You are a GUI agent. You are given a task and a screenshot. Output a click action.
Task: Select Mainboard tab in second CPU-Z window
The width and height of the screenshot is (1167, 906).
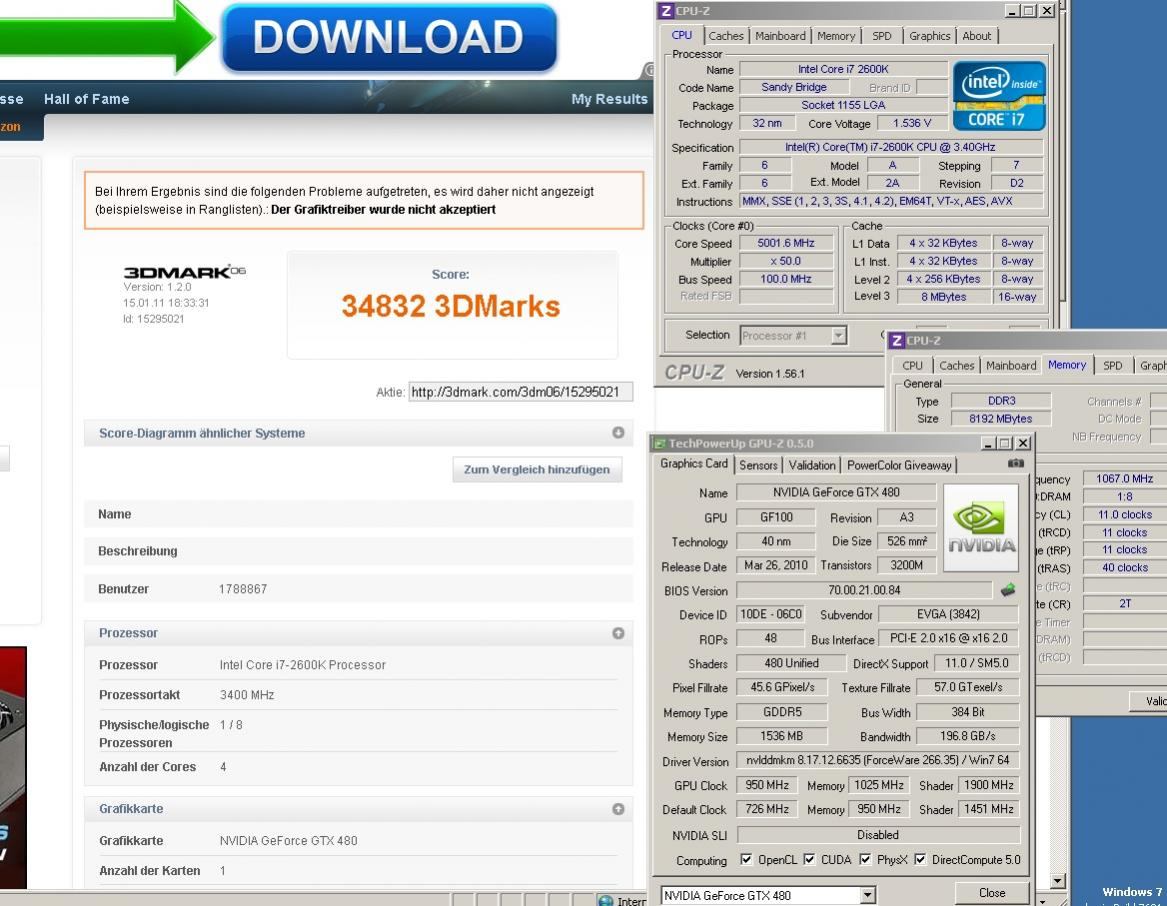click(x=1011, y=366)
